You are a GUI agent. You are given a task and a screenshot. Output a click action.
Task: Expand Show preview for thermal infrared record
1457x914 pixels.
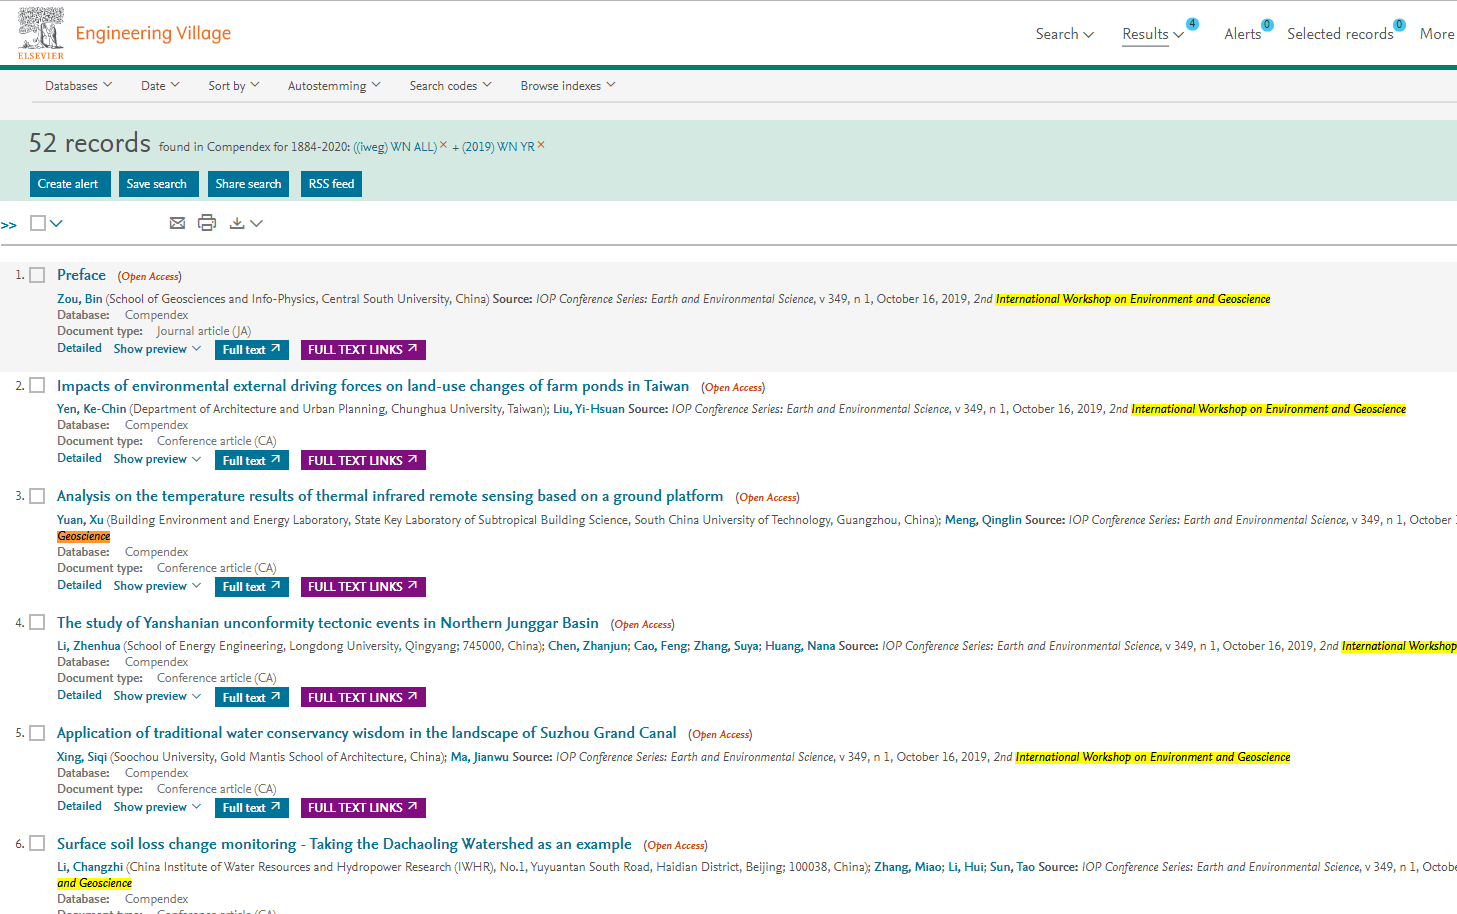click(x=157, y=586)
